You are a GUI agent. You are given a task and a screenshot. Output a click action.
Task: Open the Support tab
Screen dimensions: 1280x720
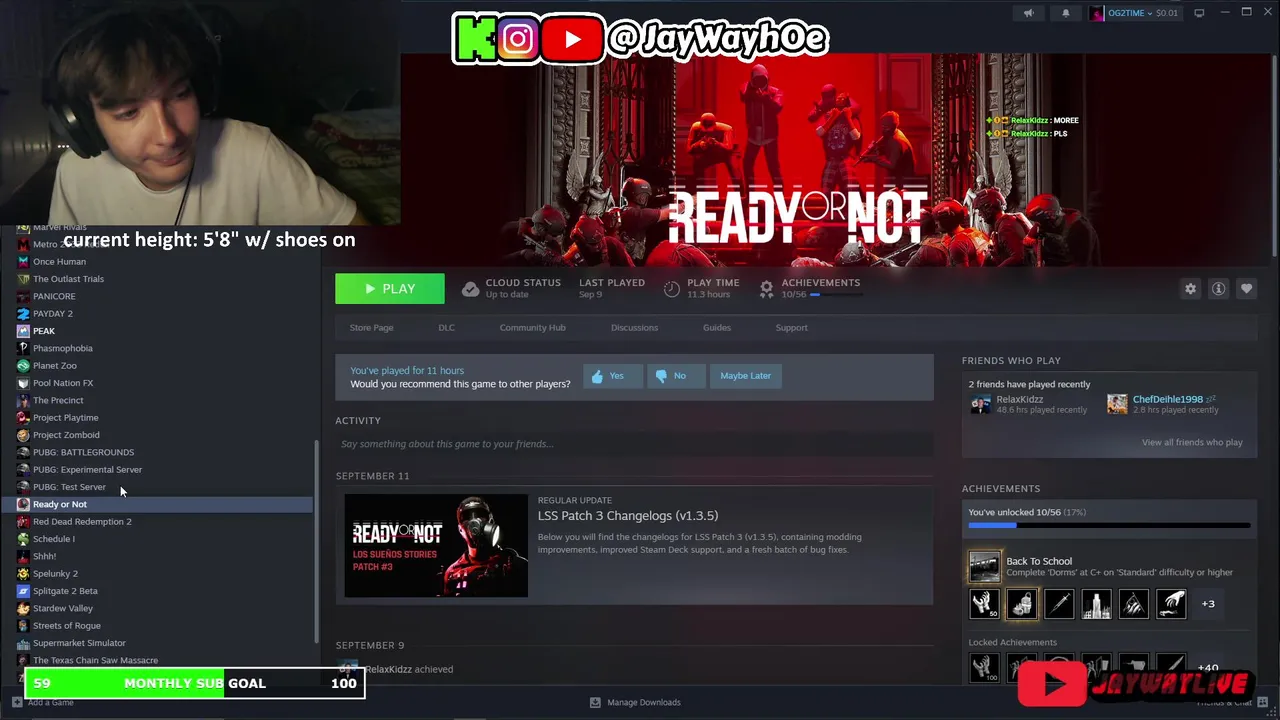pyautogui.click(x=791, y=328)
